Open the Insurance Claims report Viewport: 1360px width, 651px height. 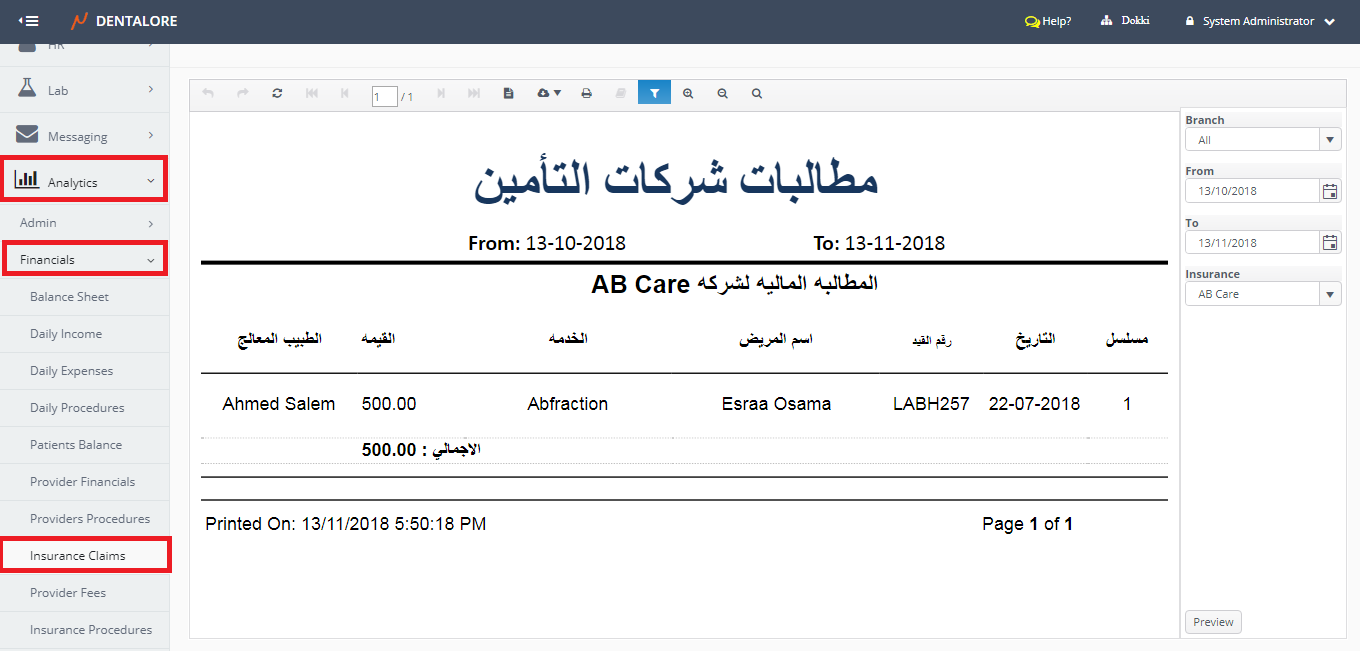[78, 556]
